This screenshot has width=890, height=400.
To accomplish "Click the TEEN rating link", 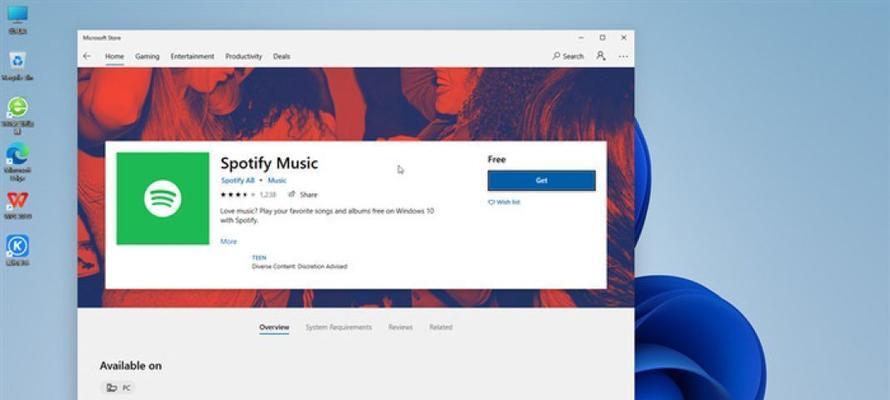I will pyautogui.click(x=259, y=258).
